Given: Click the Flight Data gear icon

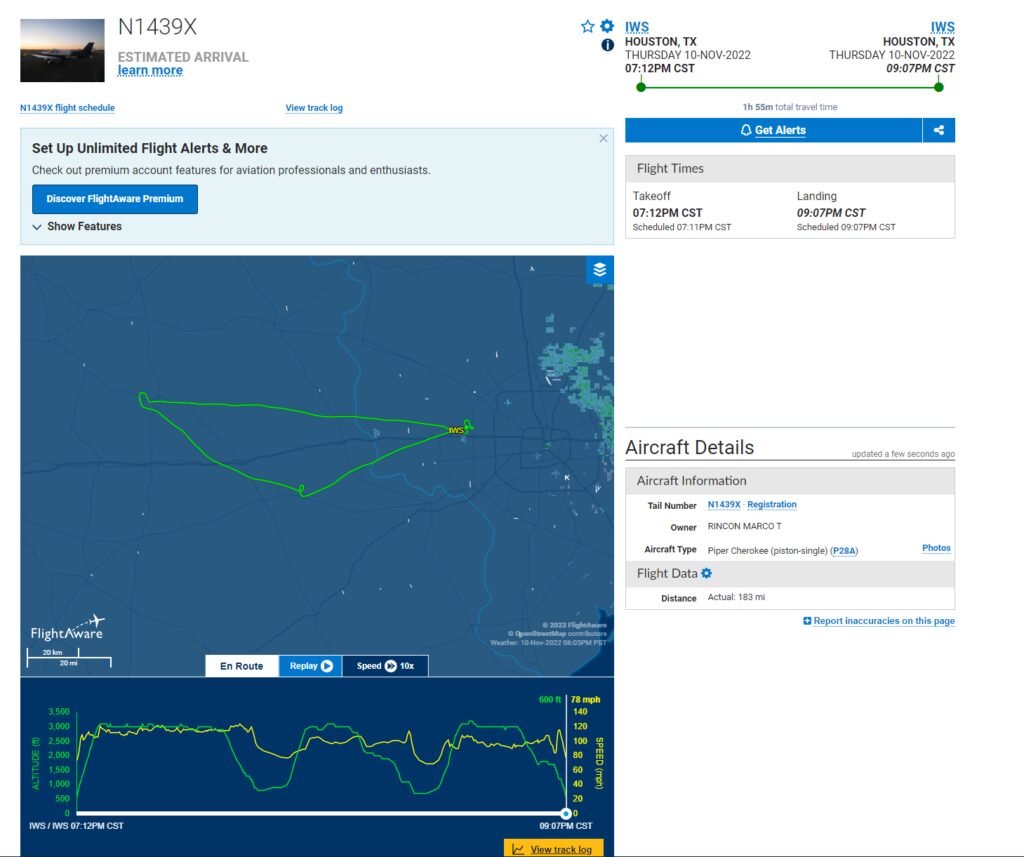Looking at the screenshot, I should (x=707, y=573).
